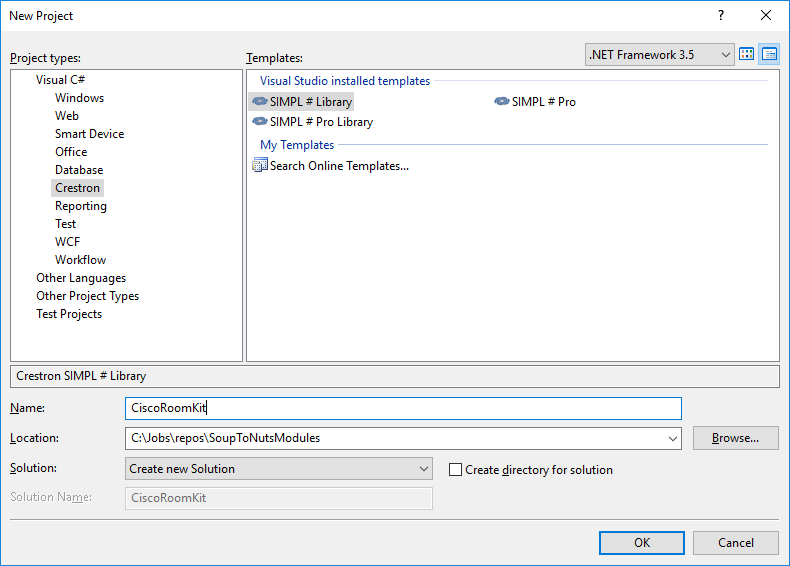Click the OK button
This screenshot has height=566, width=790.
pos(642,543)
